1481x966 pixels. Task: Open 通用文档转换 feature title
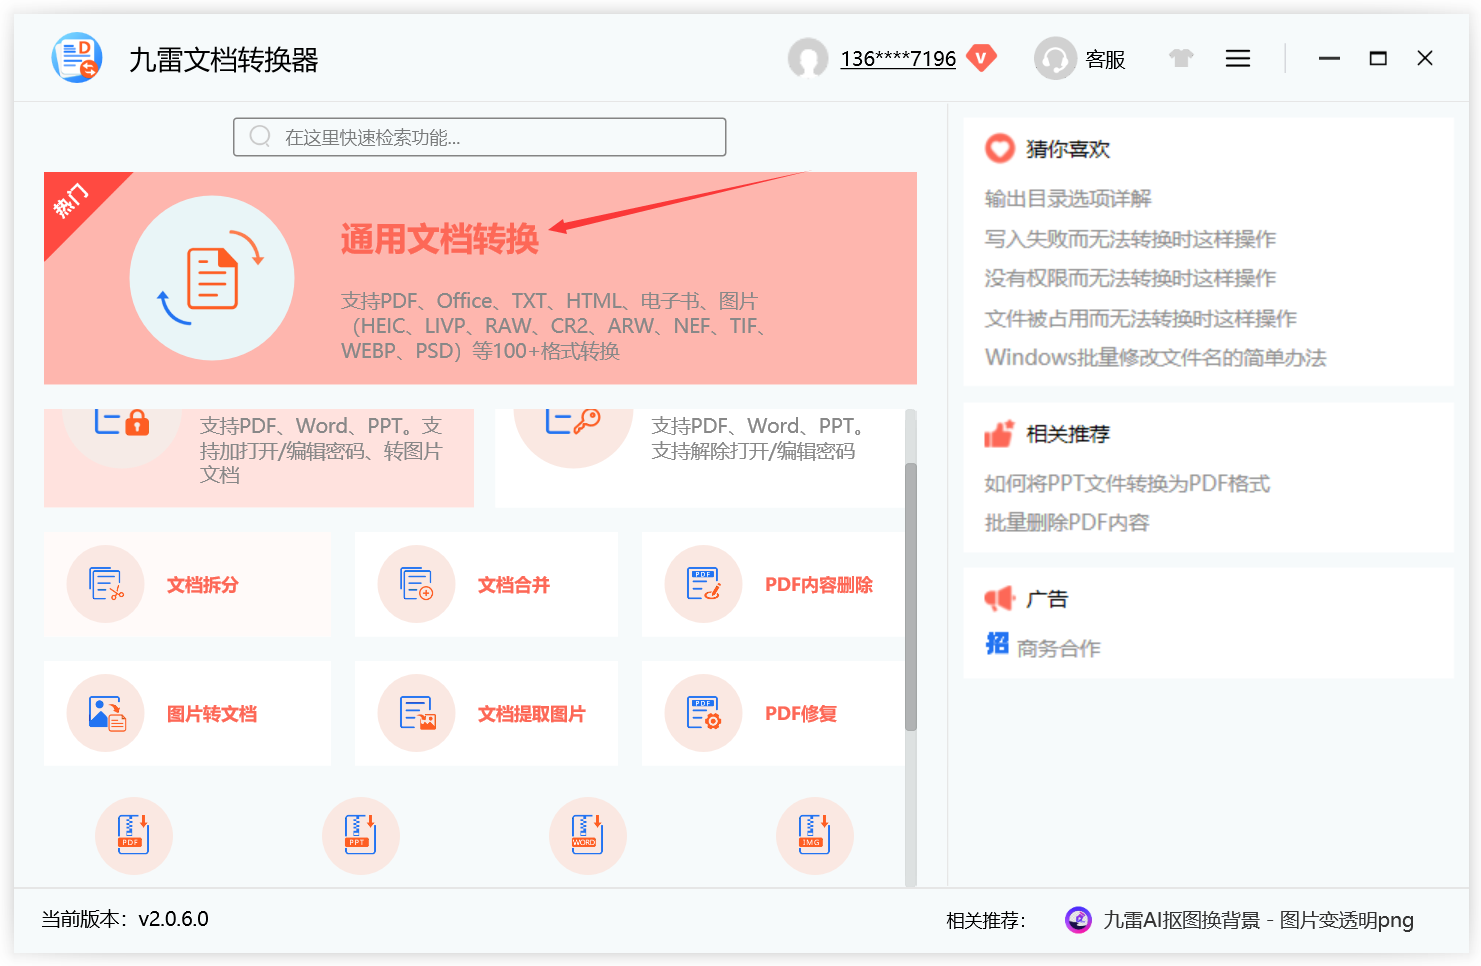point(440,239)
